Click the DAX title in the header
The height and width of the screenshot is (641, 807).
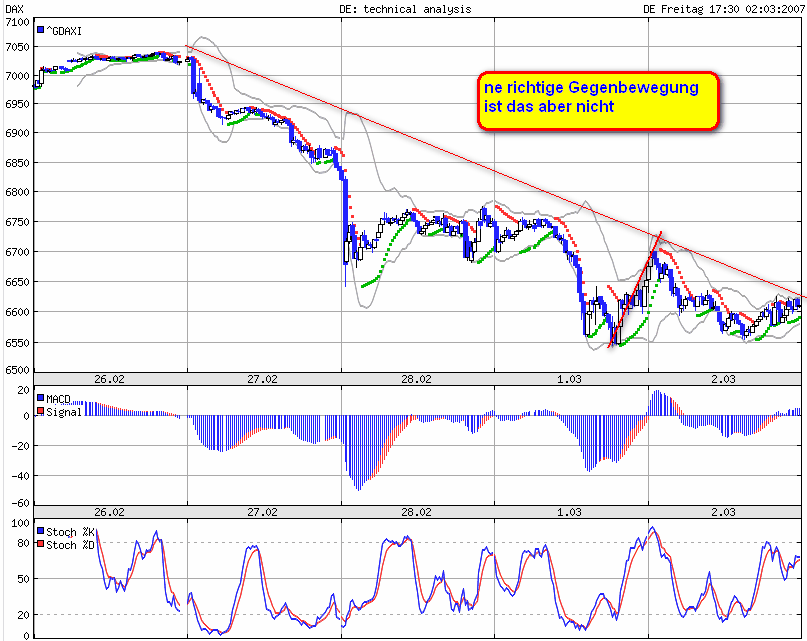[14, 9]
